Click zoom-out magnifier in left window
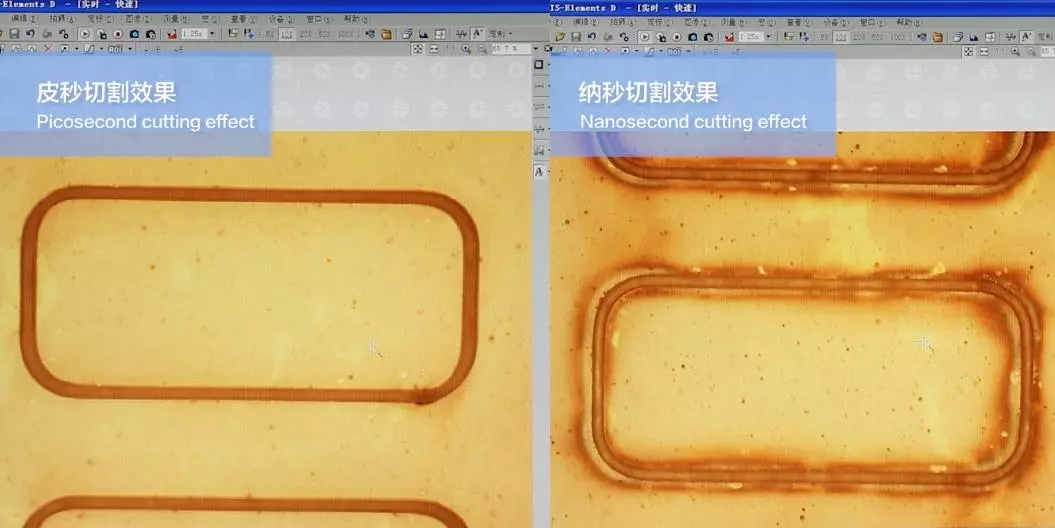The image size is (1055, 528). tap(482, 48)
